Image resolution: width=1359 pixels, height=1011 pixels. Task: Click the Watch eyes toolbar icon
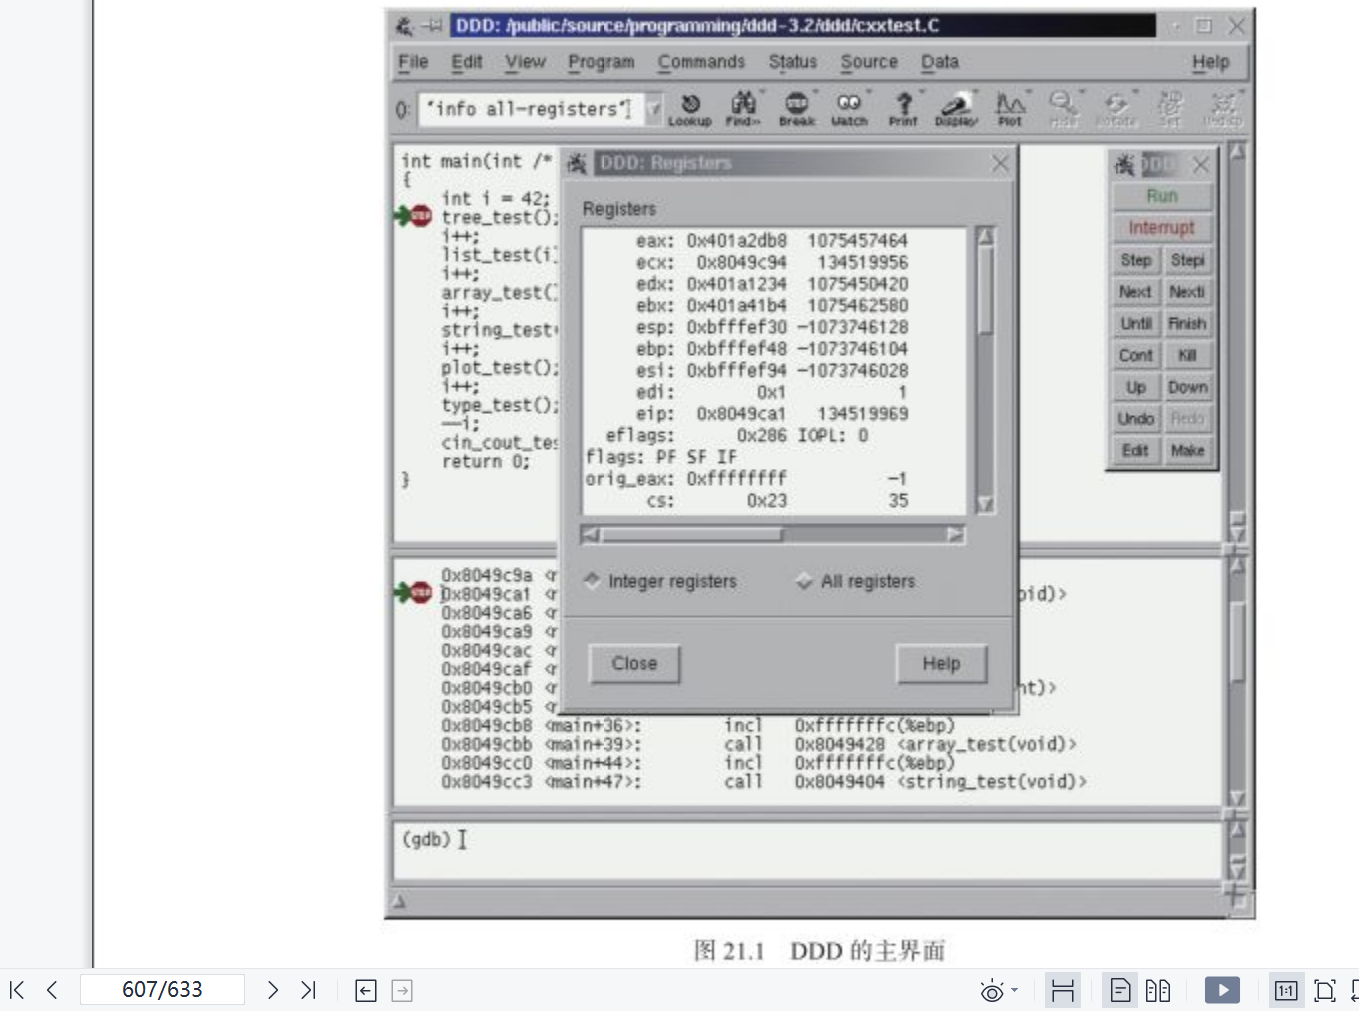[849, 108]
